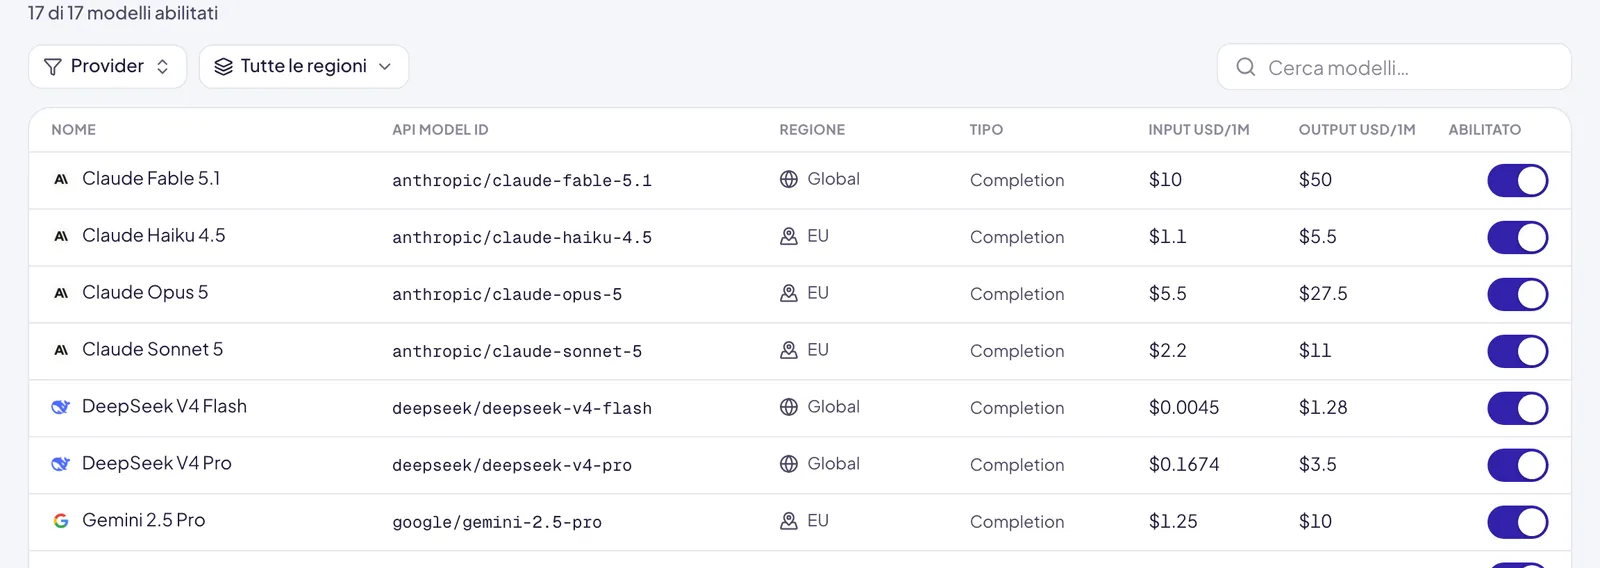Toggle Gemini 2.5 Pro enabled switch

pos(1518,523)
